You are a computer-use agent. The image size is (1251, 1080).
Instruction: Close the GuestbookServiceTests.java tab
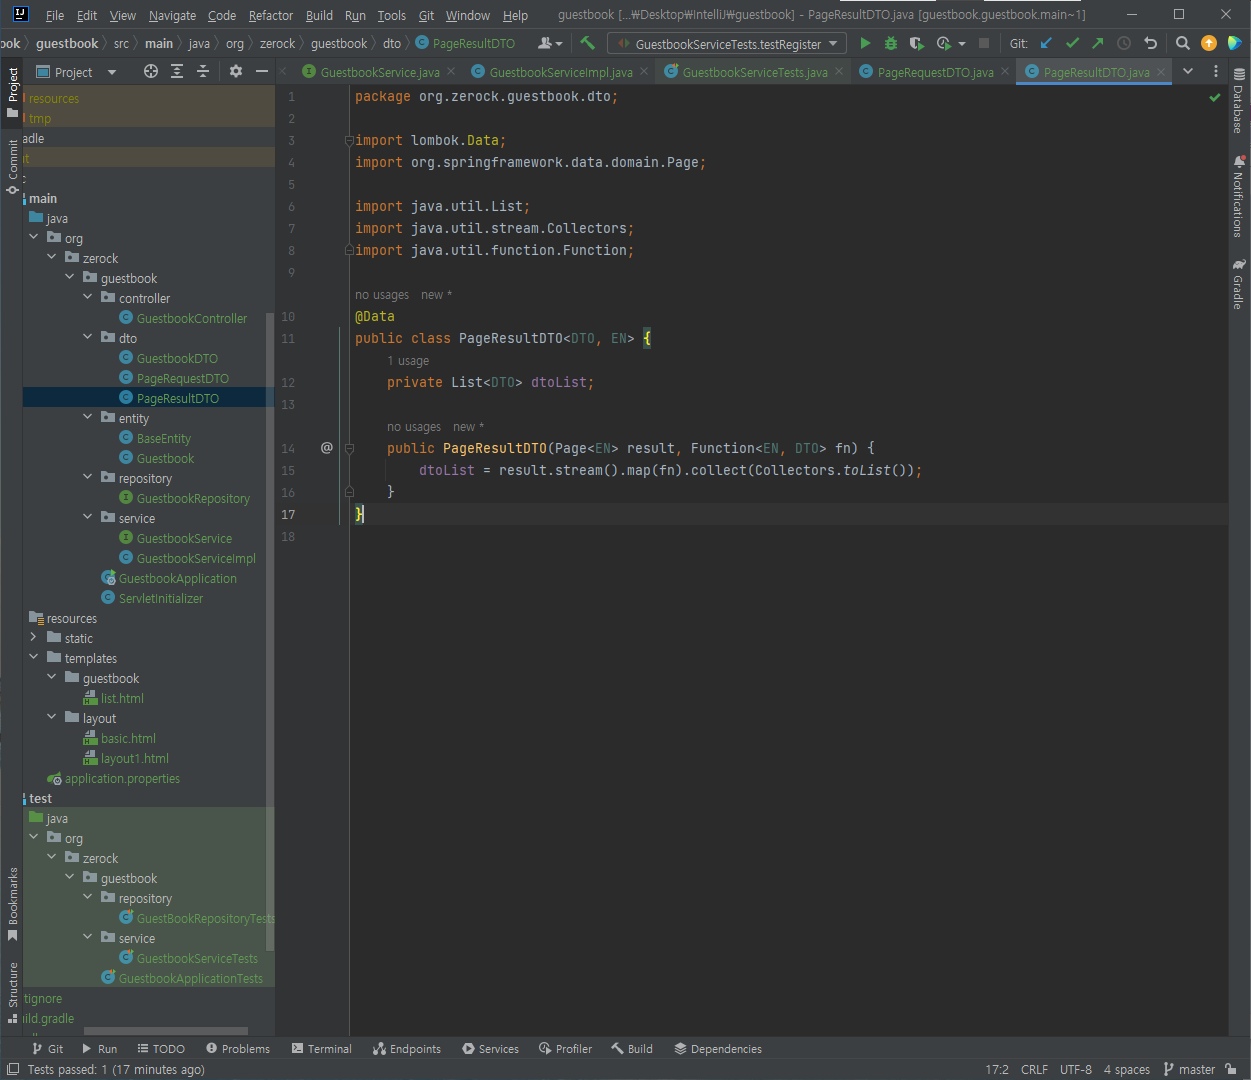(838, 71)
